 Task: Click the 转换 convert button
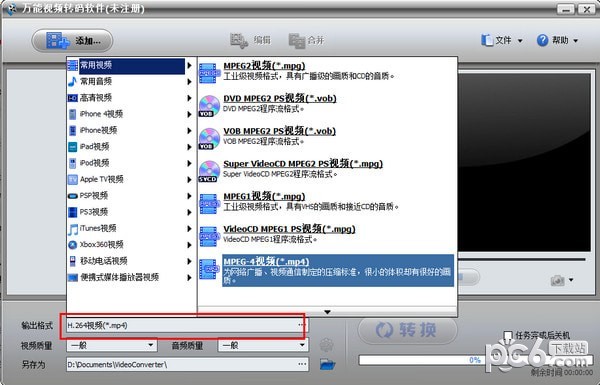click(408, 330)
